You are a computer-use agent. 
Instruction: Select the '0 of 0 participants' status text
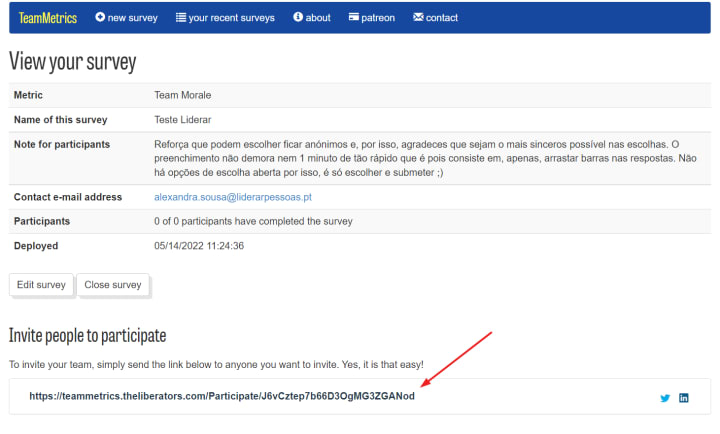coord(253,221)
